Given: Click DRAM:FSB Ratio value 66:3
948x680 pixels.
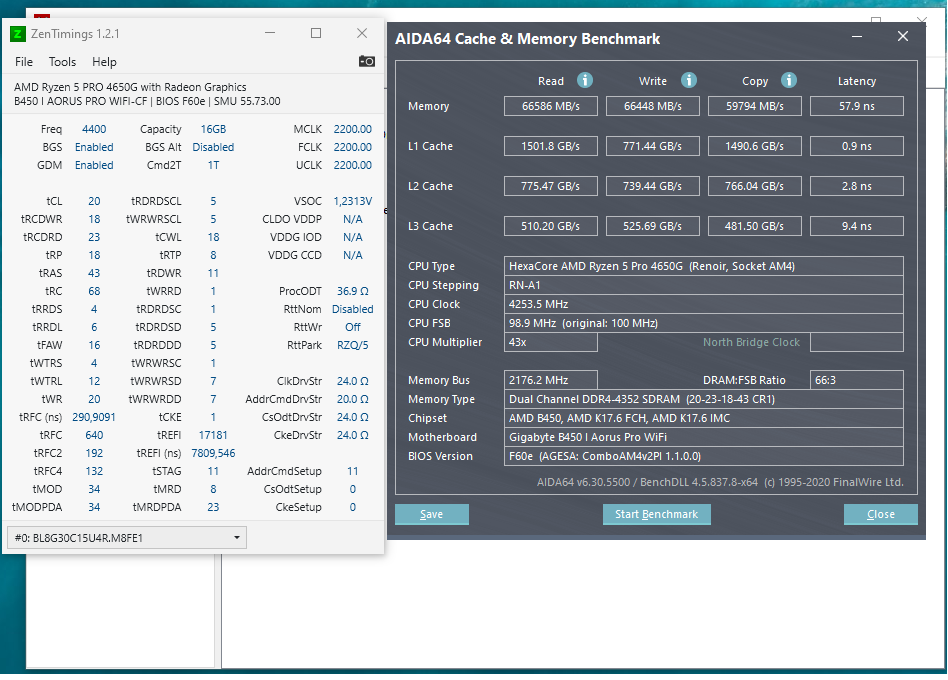Looking at the screenshot, I should coord(857,380).
